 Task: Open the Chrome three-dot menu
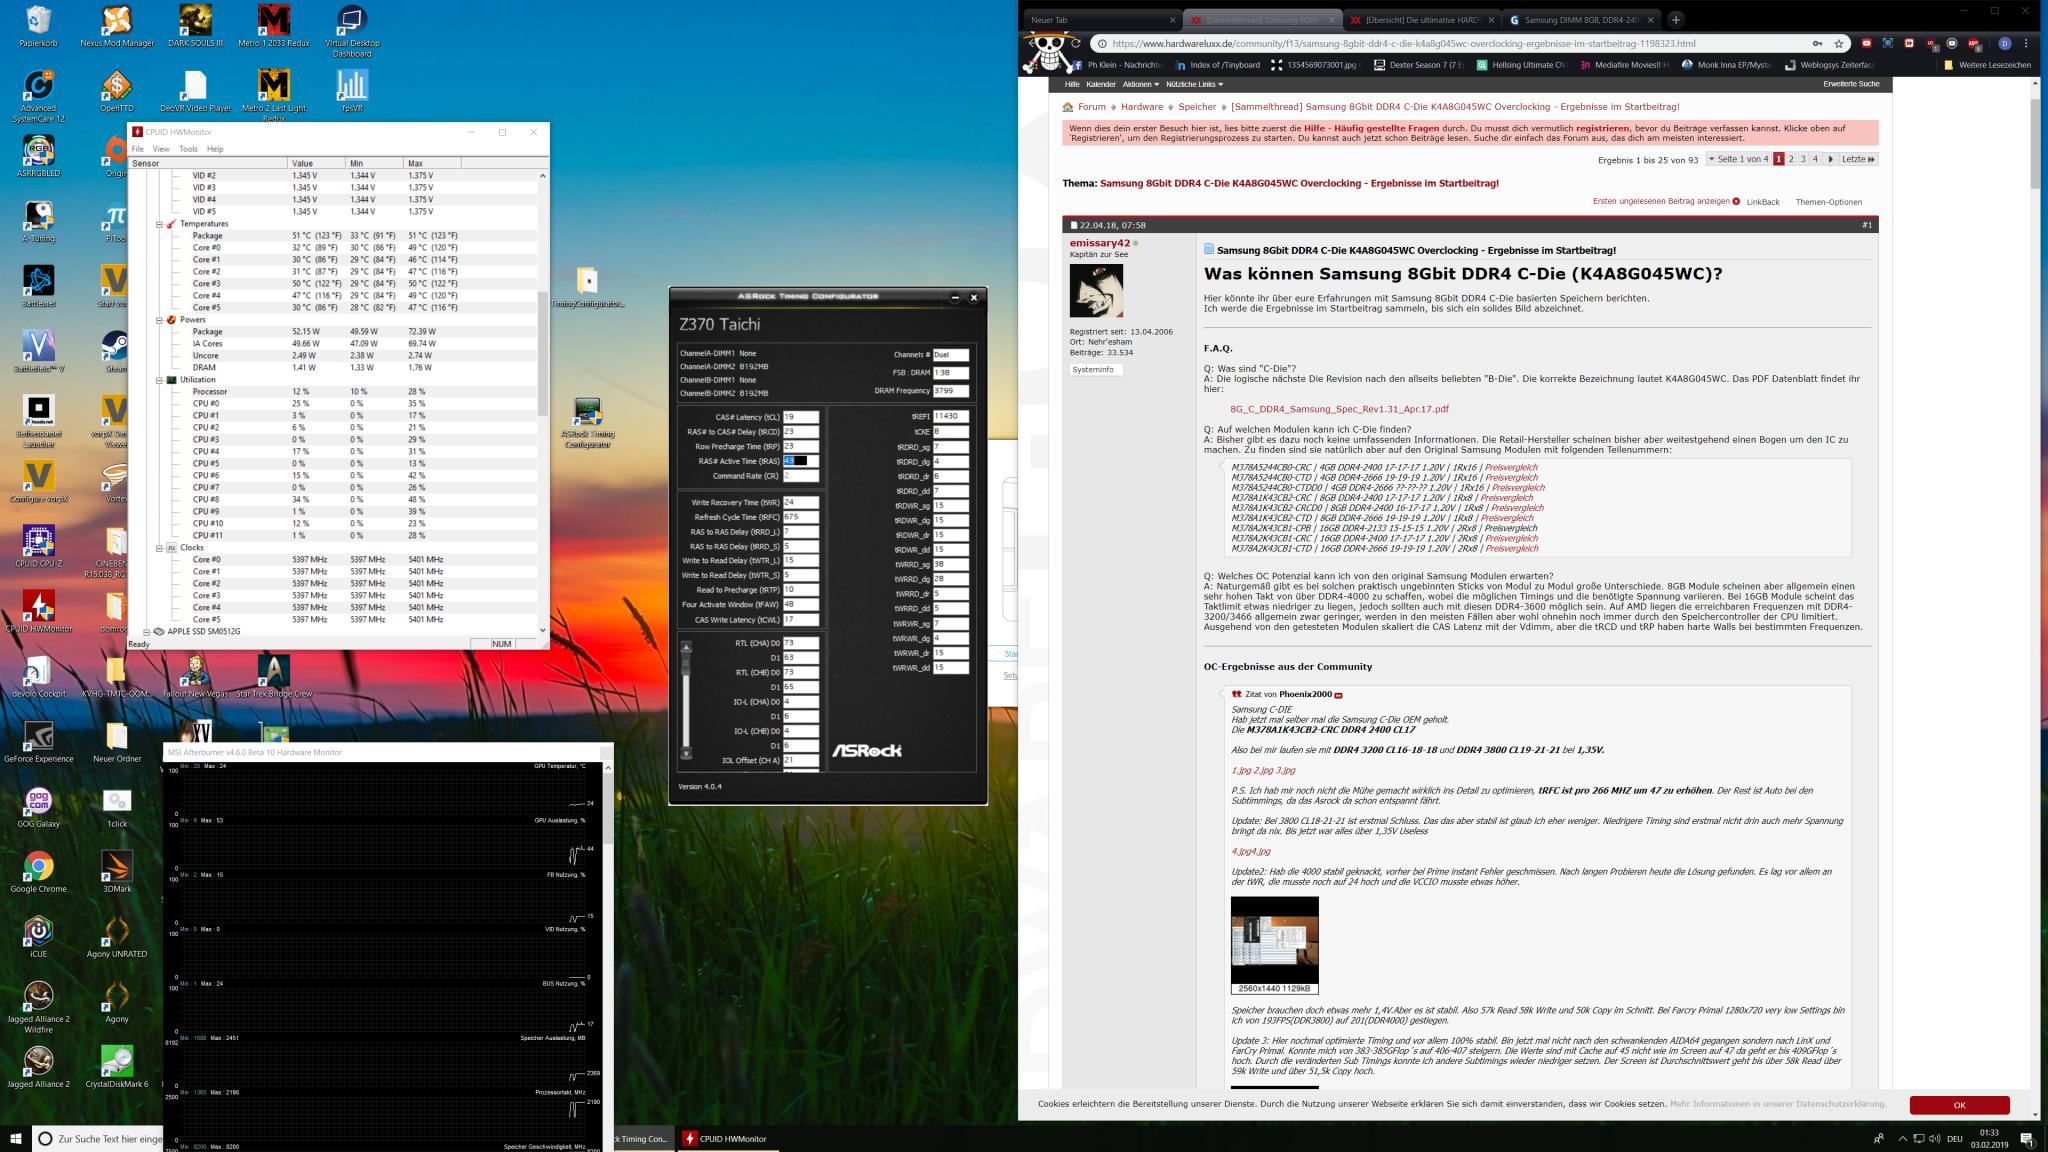coord(2026,44)
